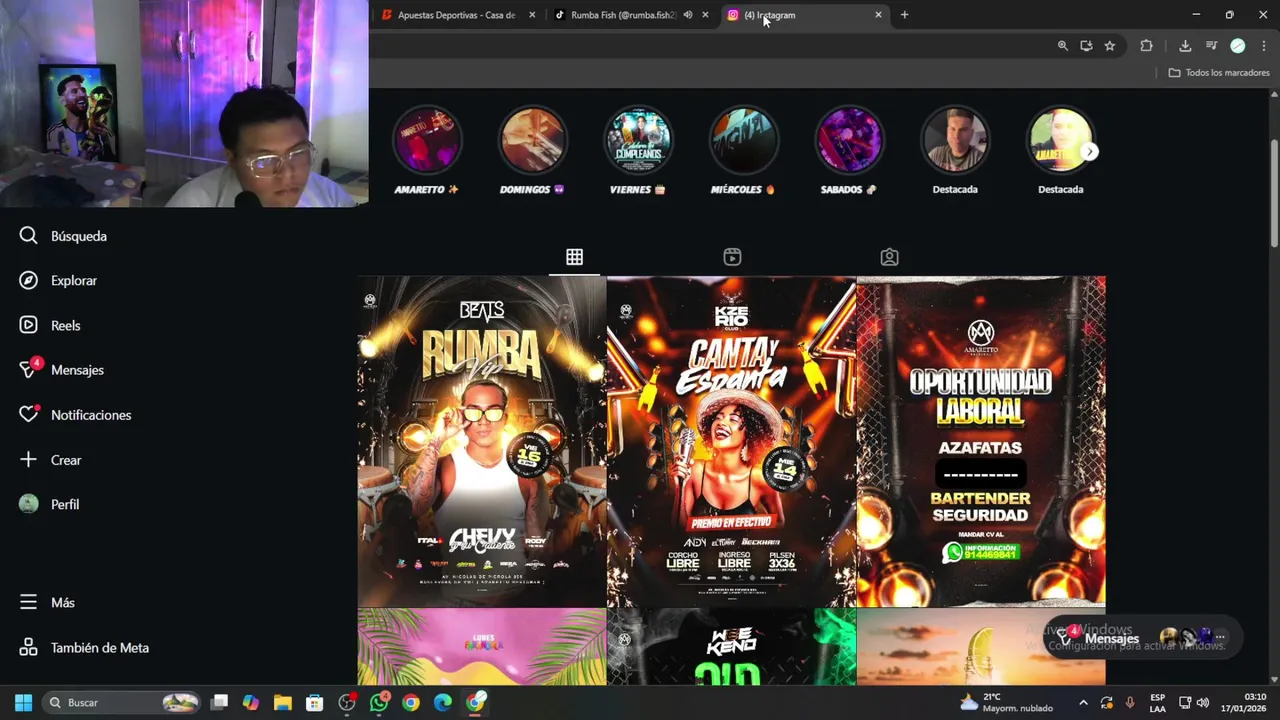Open the Oportunidad Laboral post
Viewport: 1280px width, 720px height.
coord(981,441)
